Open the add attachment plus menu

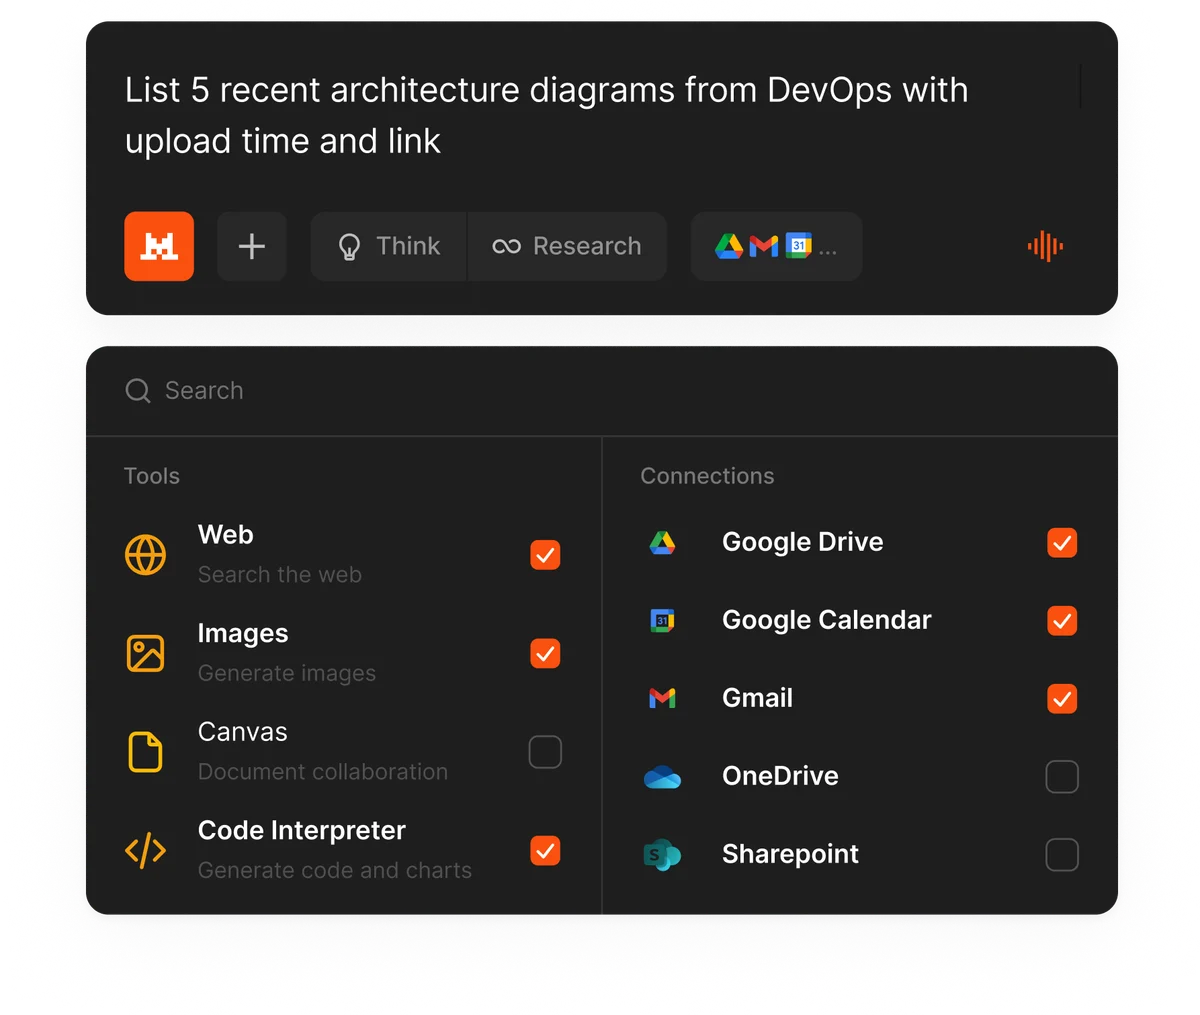252,246
